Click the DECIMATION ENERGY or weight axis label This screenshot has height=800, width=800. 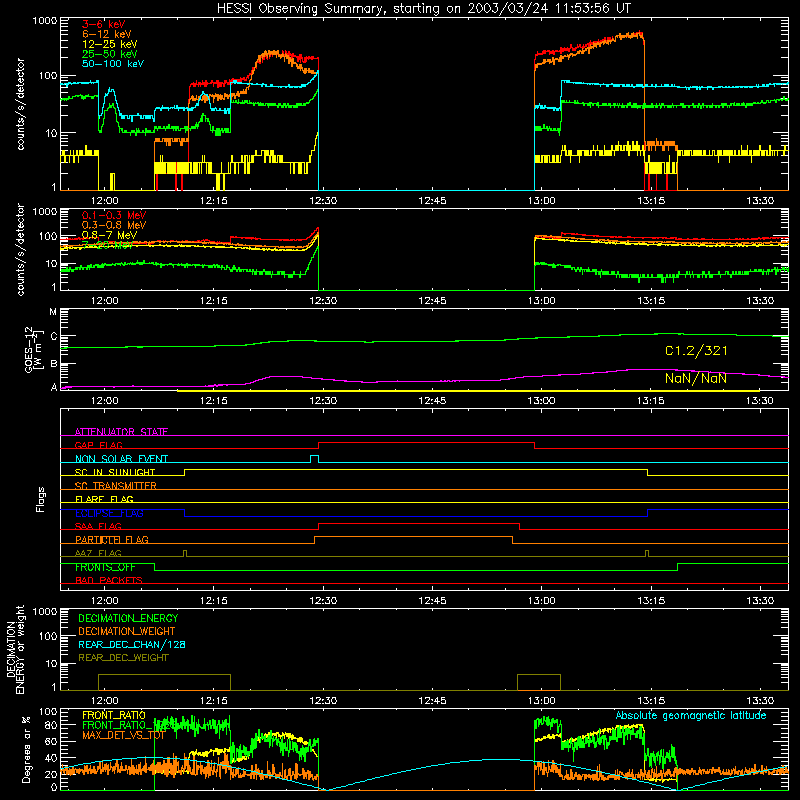pos(15,649)
